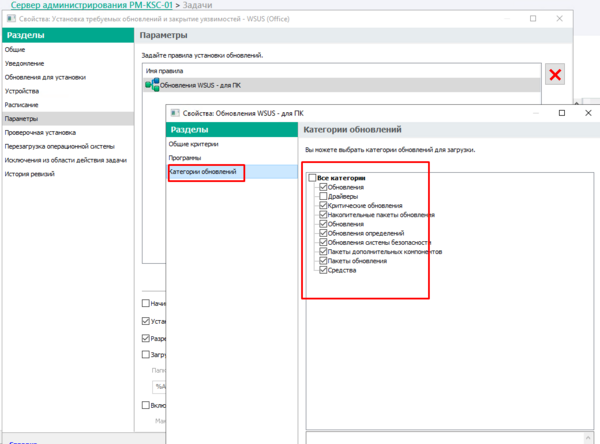The height and width of the screenshot is (444, 600).
Task: Close the WSUS (Office) task properties window
Action: point(559,18)
